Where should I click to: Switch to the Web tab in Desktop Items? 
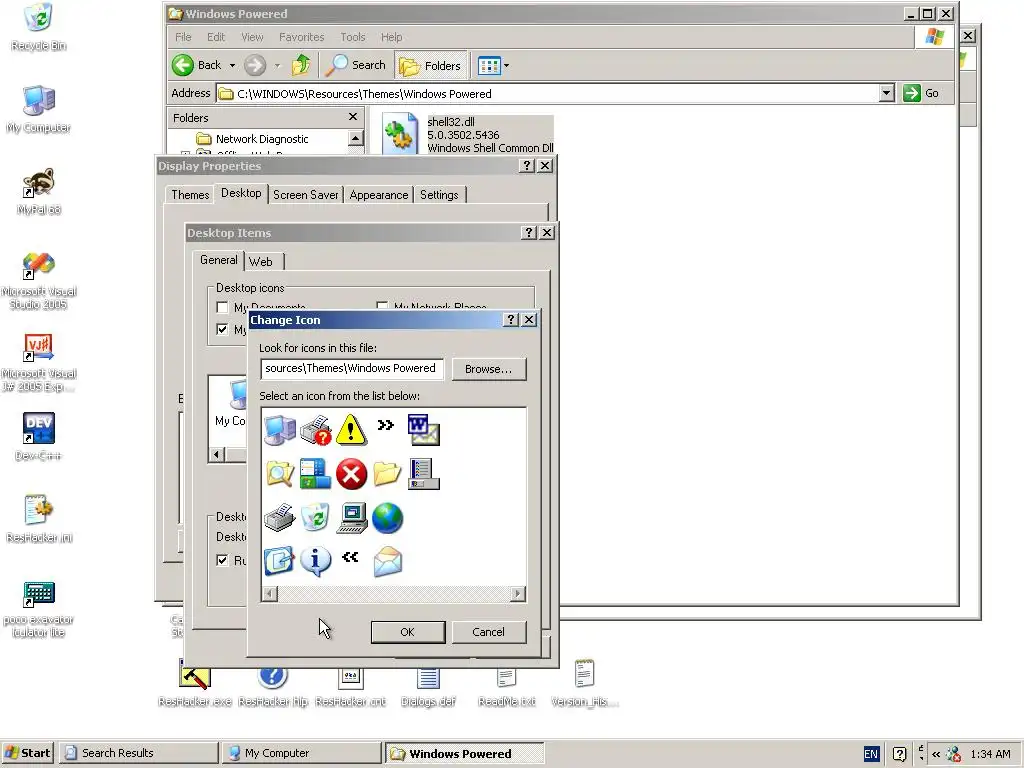coord(261,262)
